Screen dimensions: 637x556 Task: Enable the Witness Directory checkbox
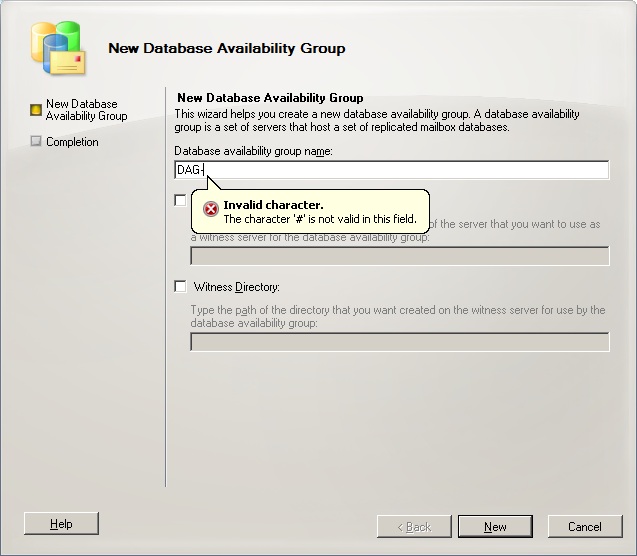(x=180, y=287)
